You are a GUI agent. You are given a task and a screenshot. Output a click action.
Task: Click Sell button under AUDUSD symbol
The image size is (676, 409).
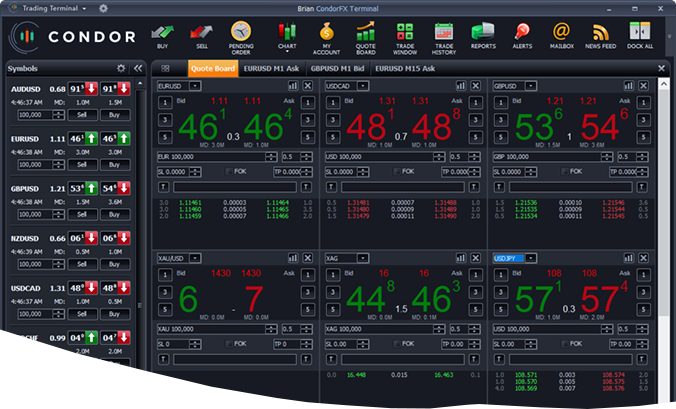pos(82,115)
